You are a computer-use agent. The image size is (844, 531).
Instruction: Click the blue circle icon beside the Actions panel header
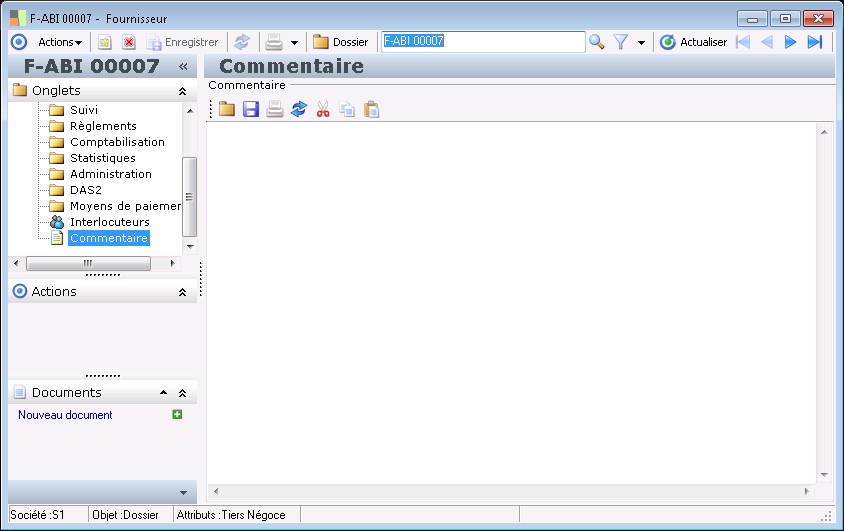[x=20, y=291]
